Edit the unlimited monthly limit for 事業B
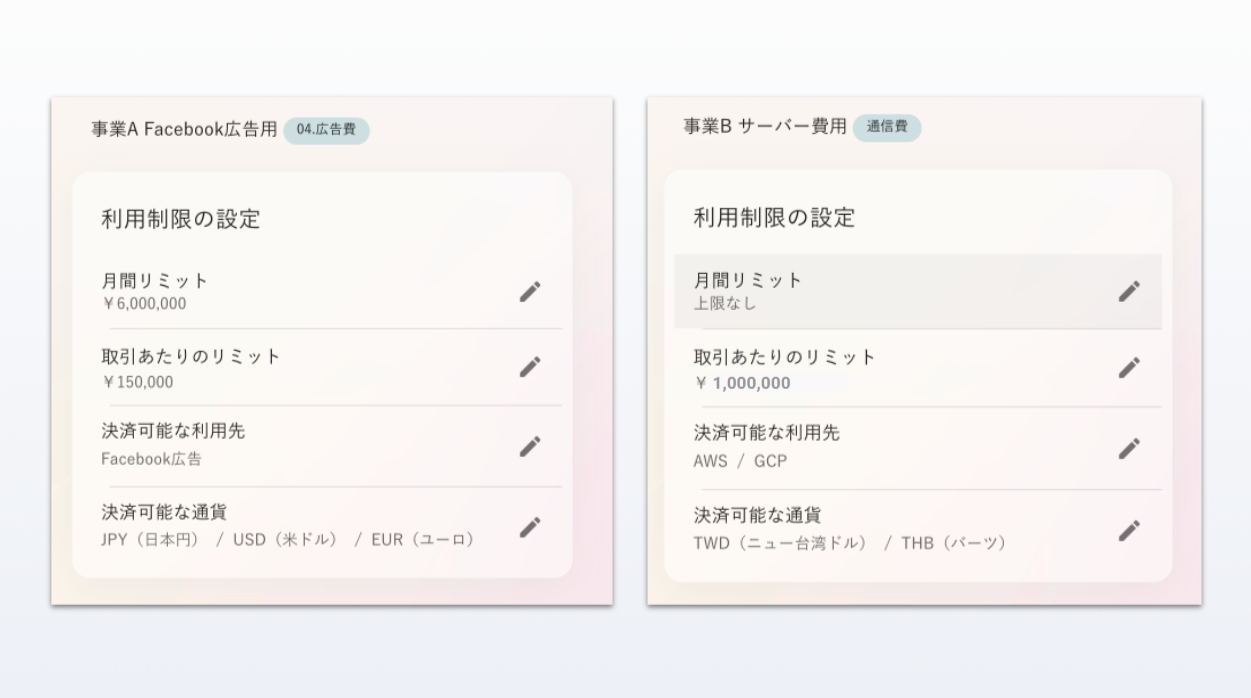1251x698 pixels. point(1129,291)
